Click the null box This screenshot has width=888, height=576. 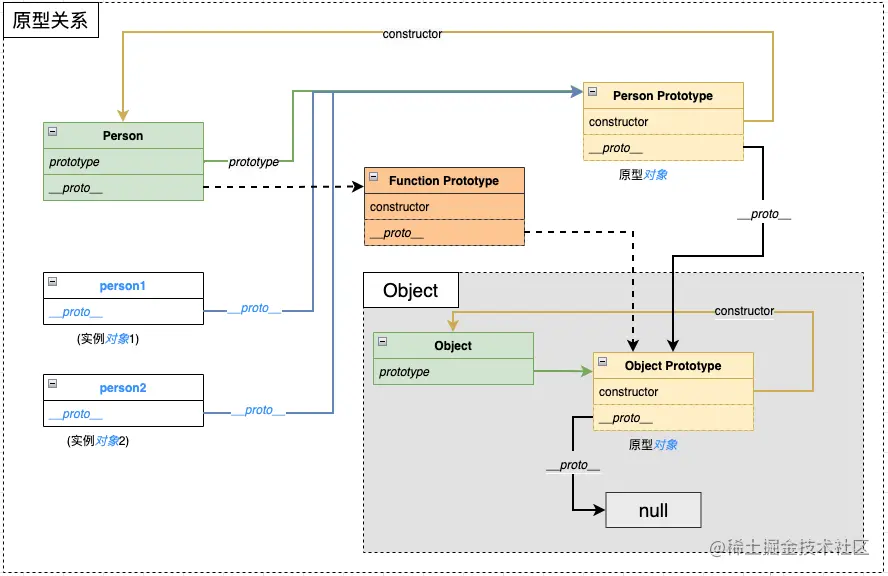pyautogui.click(x=654, y=510)
